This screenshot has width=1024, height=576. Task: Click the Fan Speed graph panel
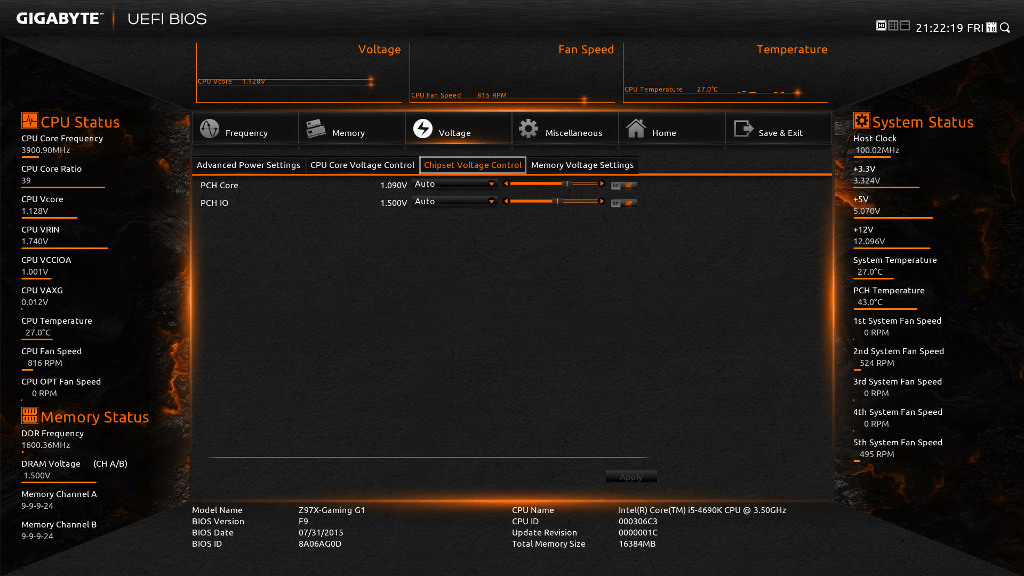pyautogui.click(x=512, y=73)
